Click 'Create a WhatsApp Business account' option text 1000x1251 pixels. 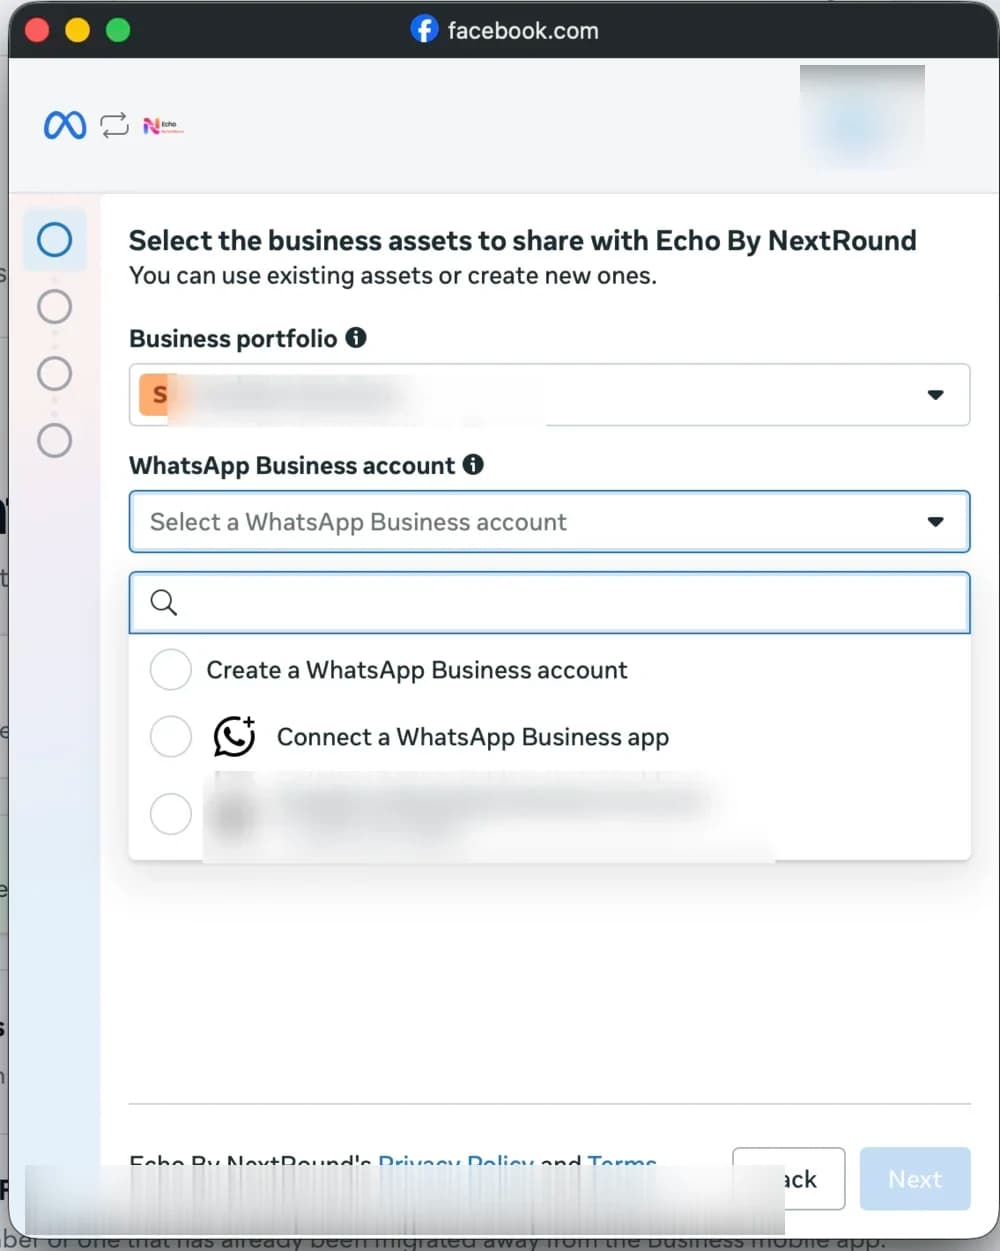pyautogui.click(x=417, y=670)
